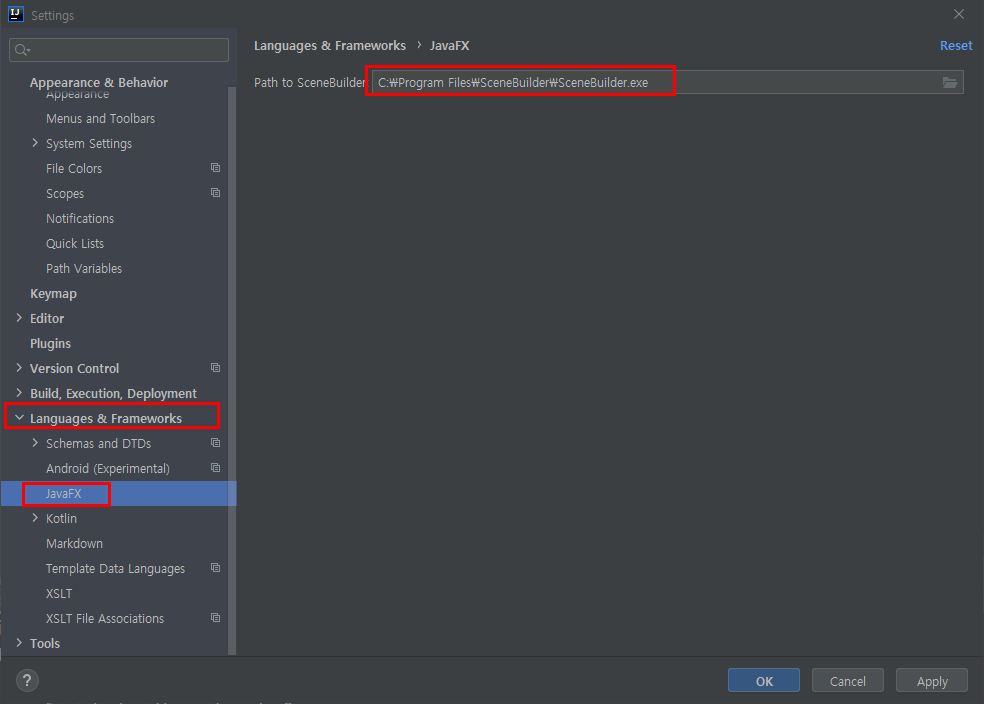Open Template Data Languages settings
984x704 pixels.
[115, 568]
